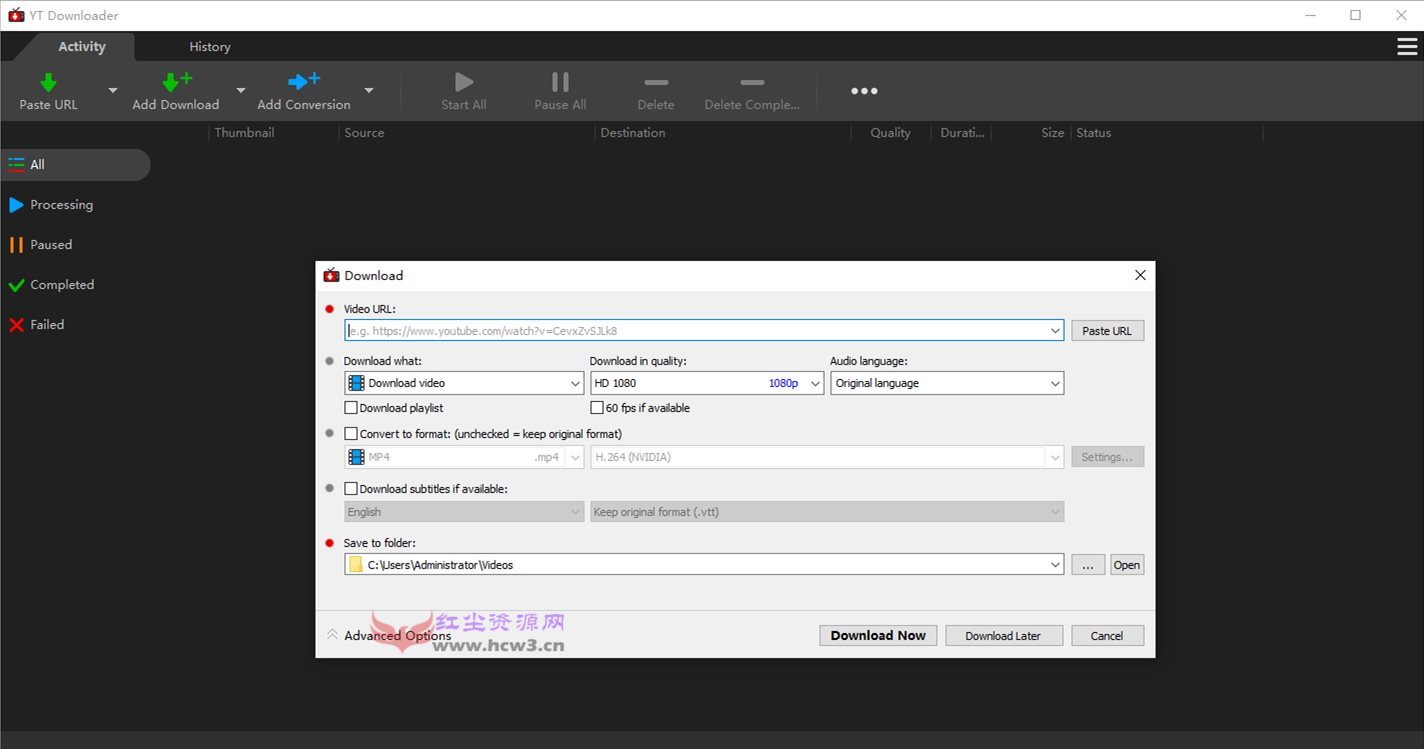Click the Download Now button
This screenshot has height=749, width=1424.
click(878, 636)
